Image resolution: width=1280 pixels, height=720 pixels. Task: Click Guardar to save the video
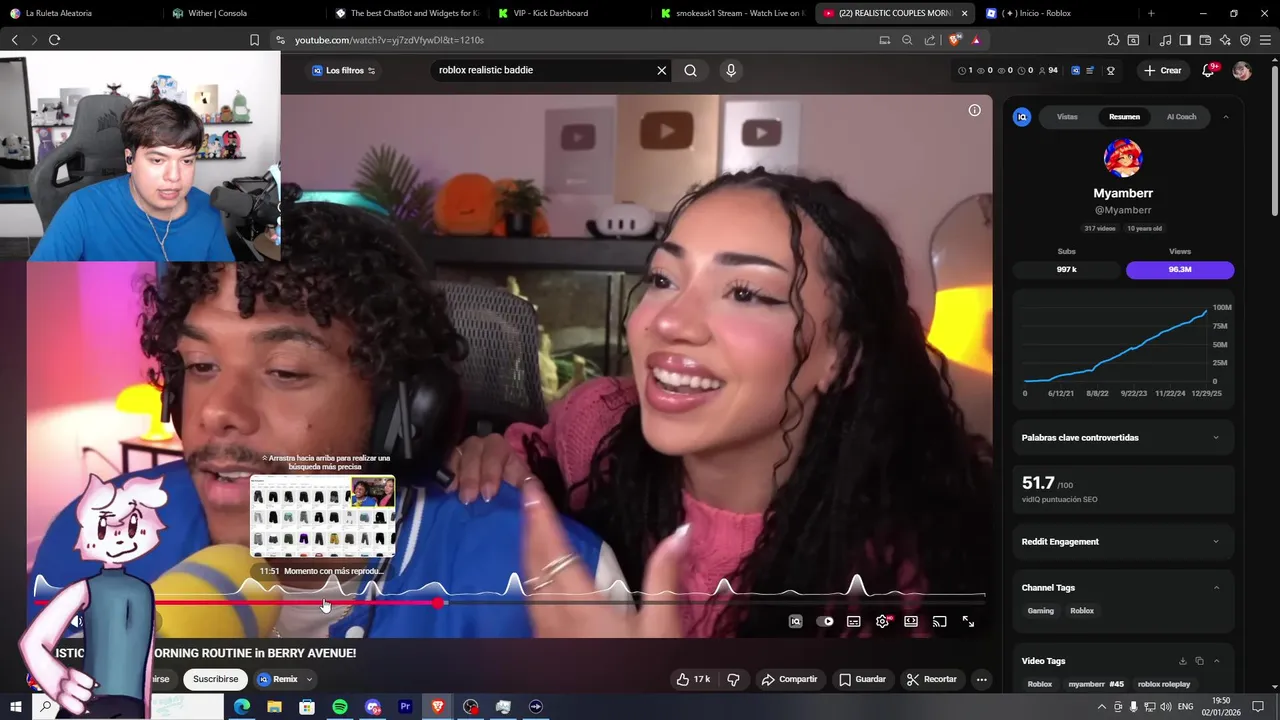tap(862, 679)
